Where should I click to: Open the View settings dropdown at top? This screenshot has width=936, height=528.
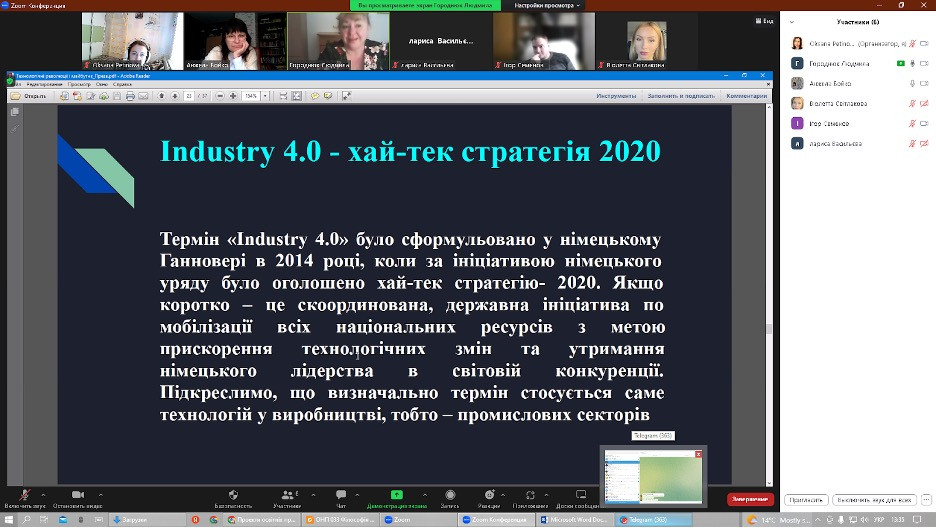[x=547, y=5]
